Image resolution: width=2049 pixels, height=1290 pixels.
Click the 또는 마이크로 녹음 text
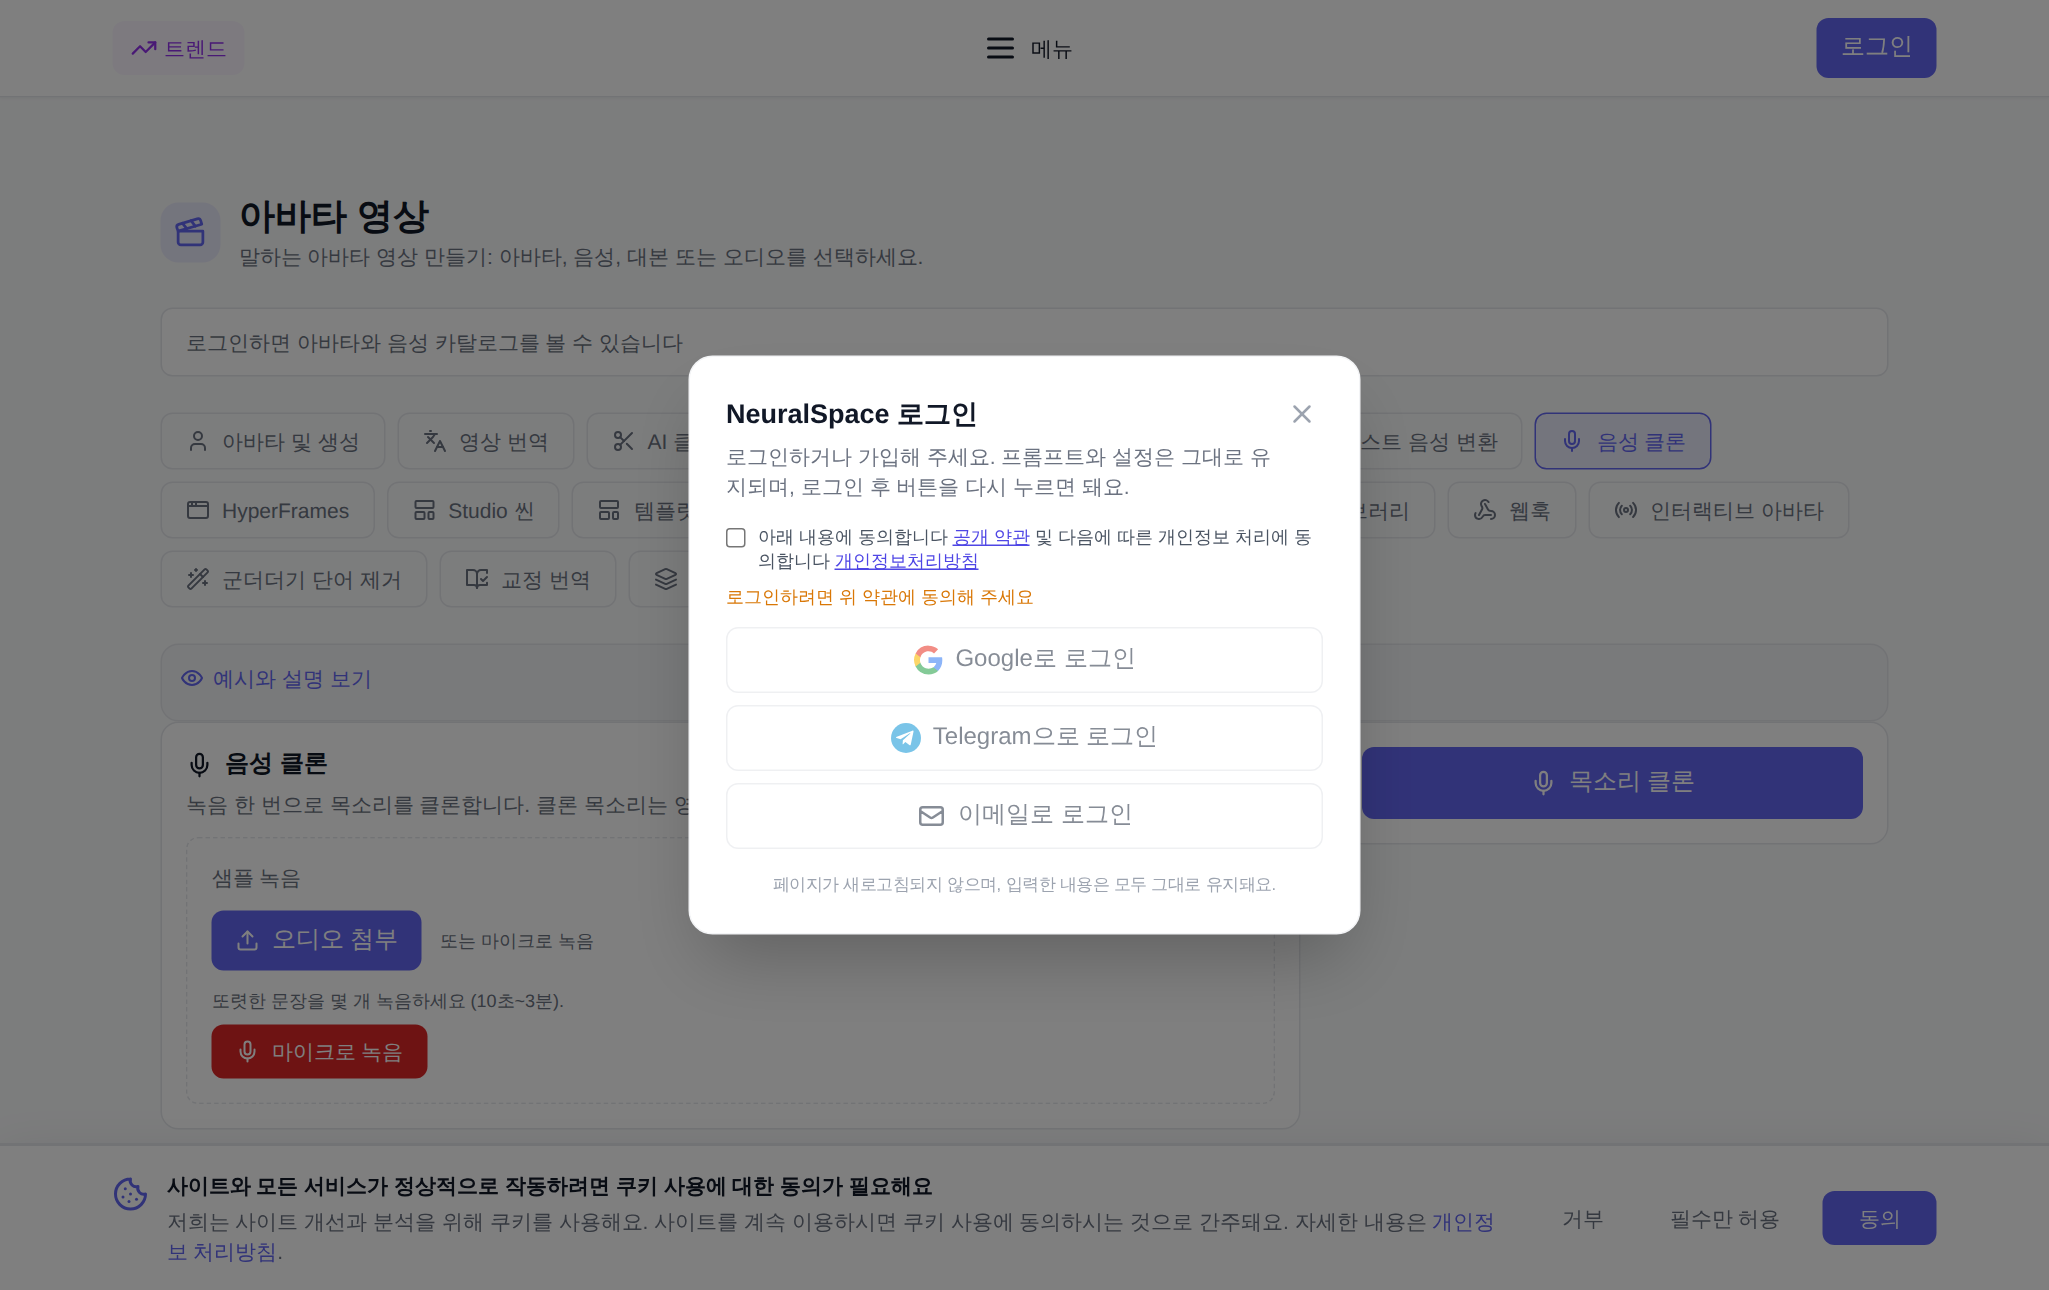[517, 941]
